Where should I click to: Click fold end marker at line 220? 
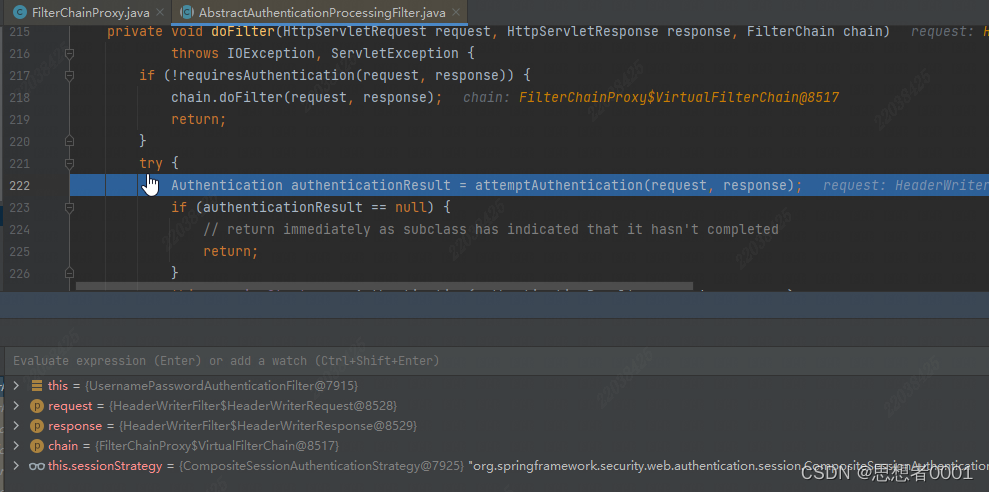tap(69, 141)
